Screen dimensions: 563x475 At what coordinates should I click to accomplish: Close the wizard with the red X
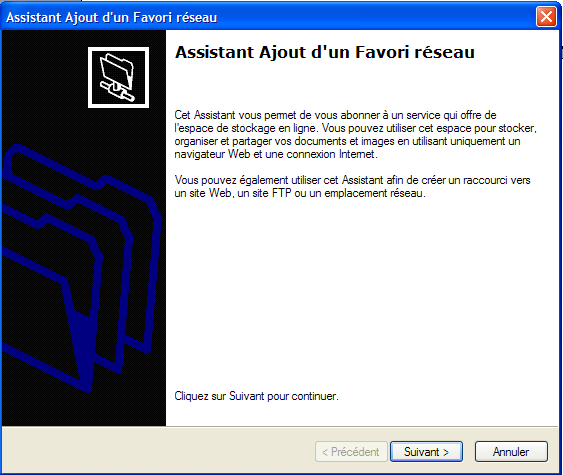(546, 17)
